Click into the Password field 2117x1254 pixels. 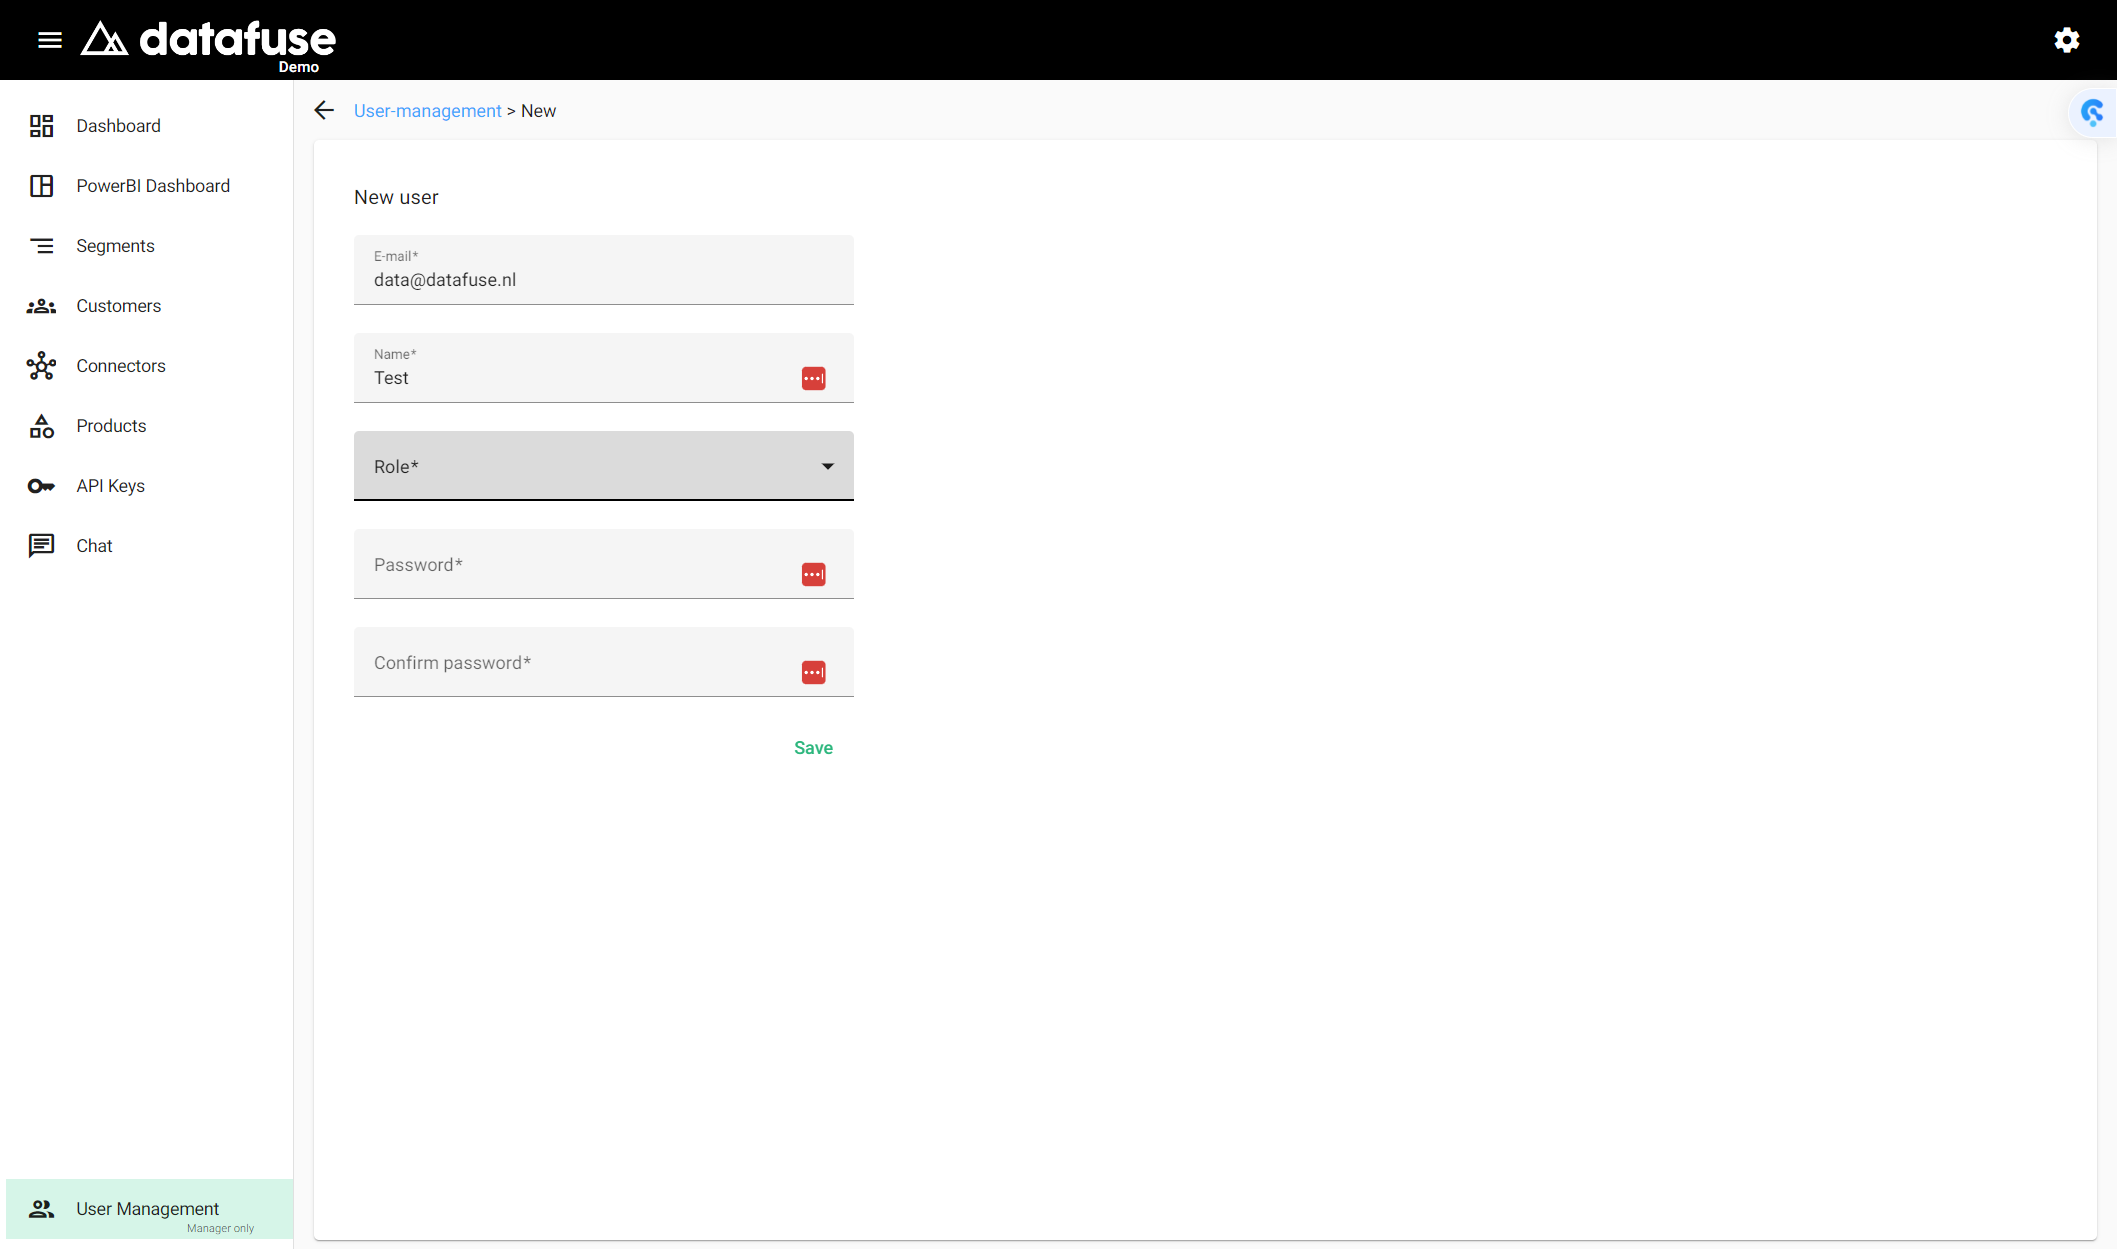(x=604, y=564)
